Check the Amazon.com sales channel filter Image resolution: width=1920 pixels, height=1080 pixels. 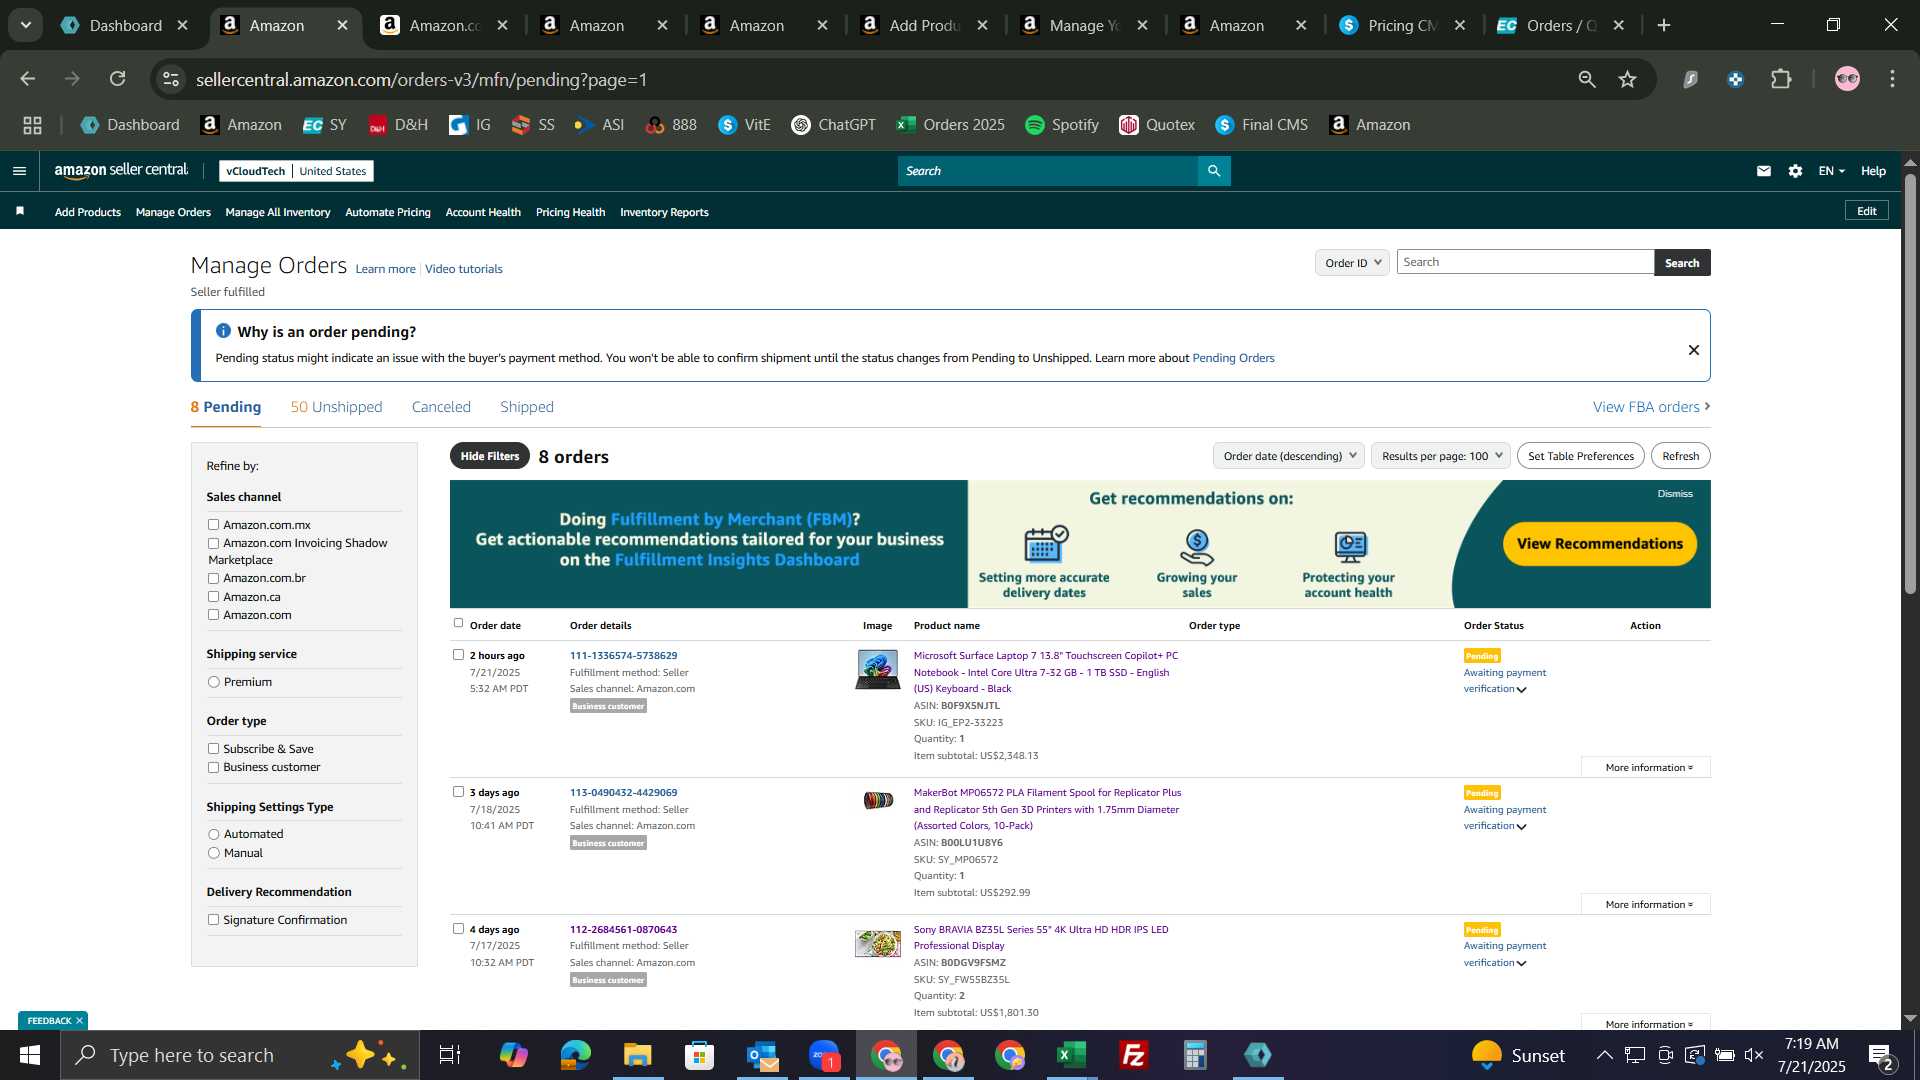[213, 615]
